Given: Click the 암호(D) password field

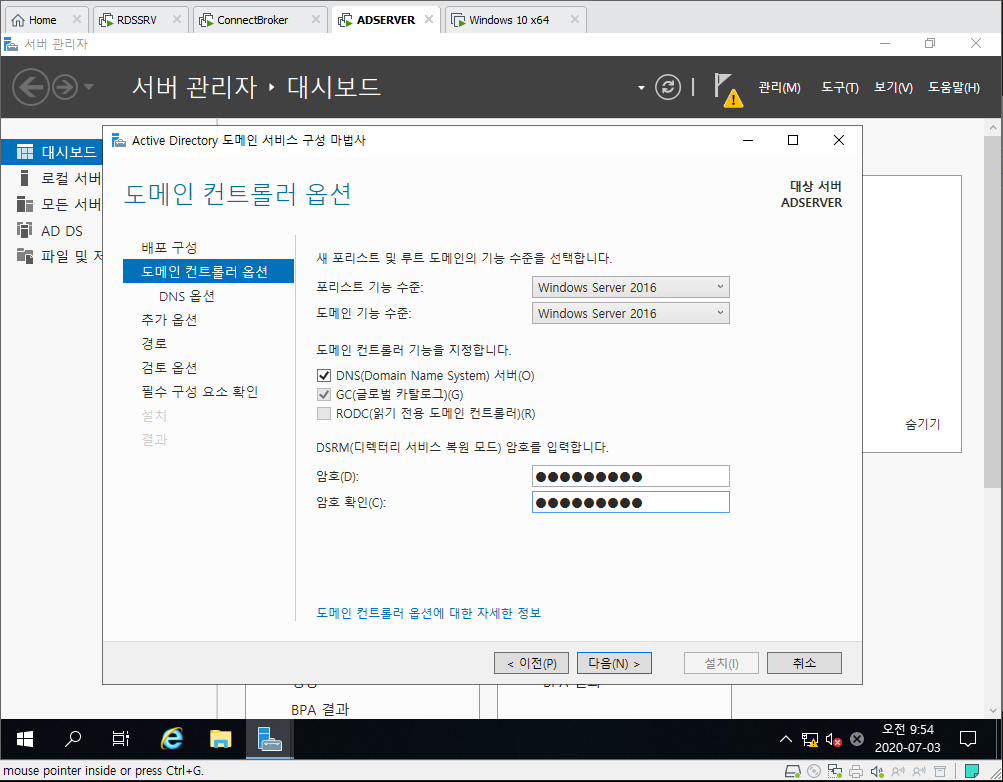Looking at the screenshot, I should coord(630,476).
